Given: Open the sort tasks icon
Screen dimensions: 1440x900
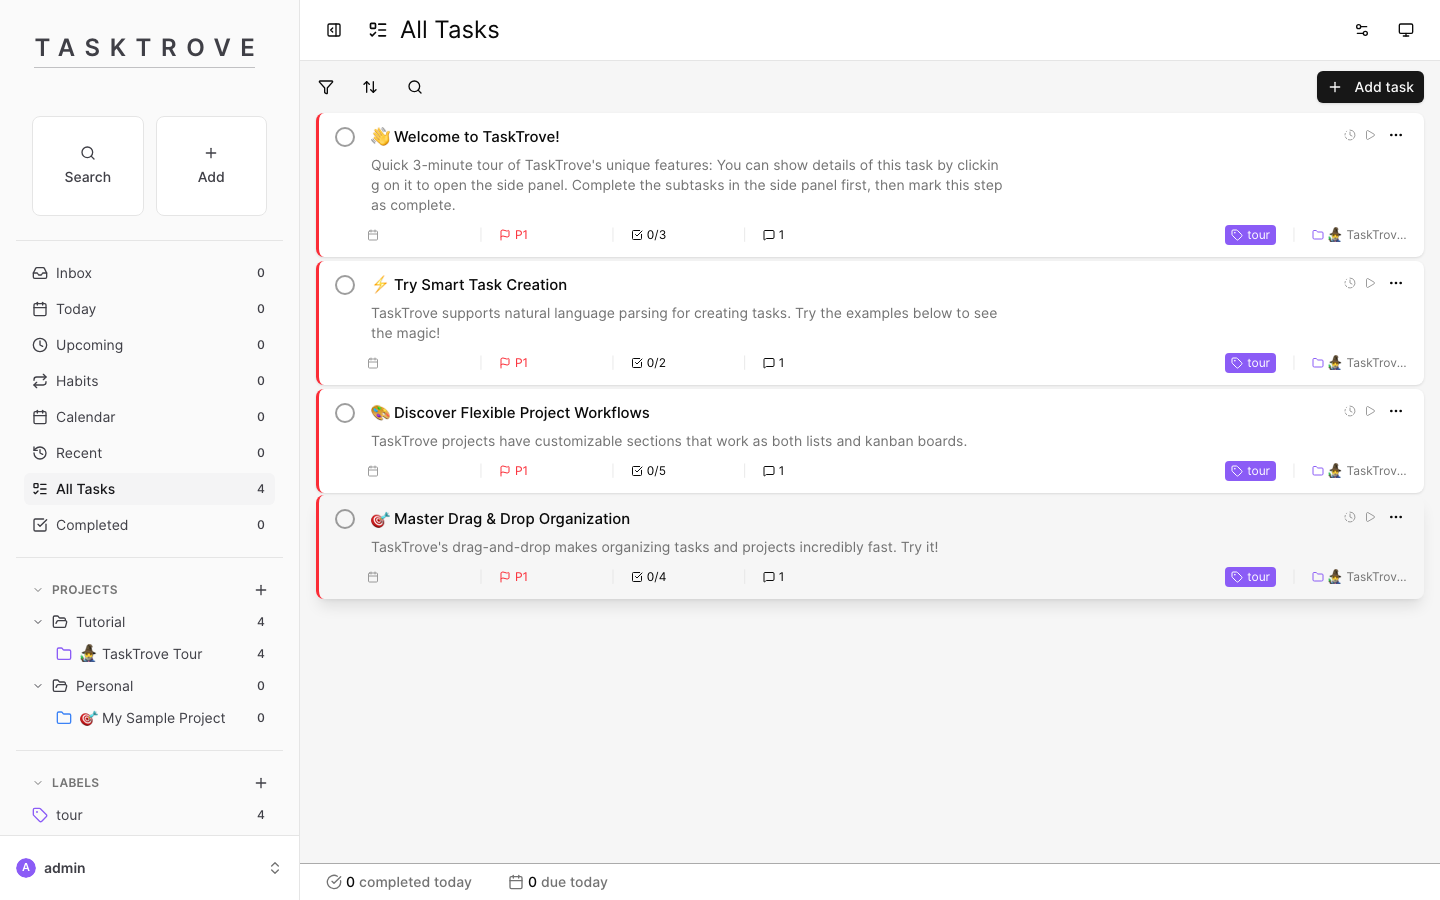Looking at the screenshot, I should click(x=370, y=87).
